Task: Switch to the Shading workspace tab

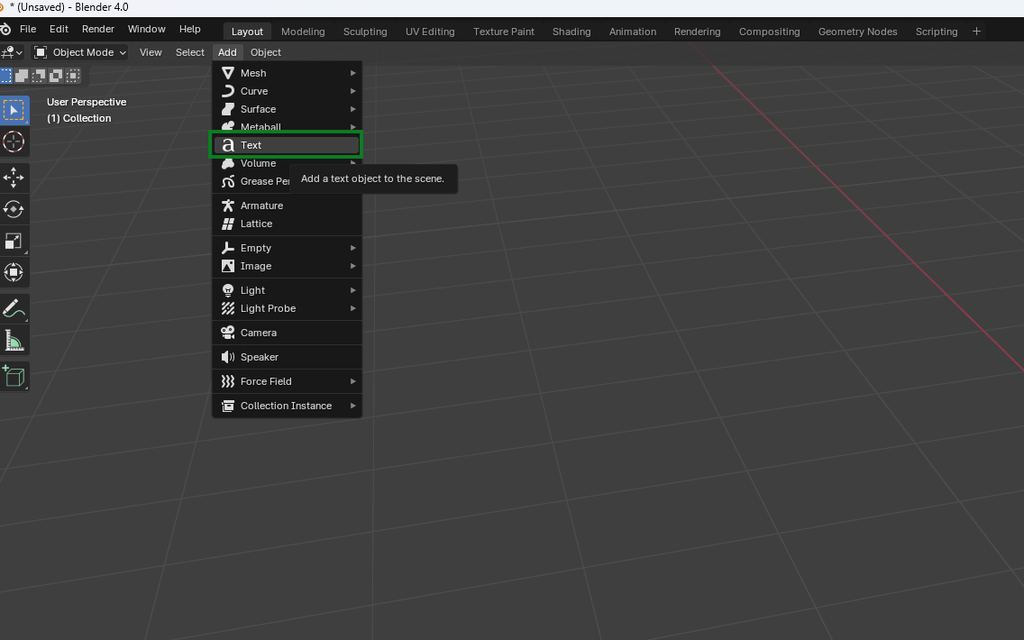Action: tap(571, 31)
